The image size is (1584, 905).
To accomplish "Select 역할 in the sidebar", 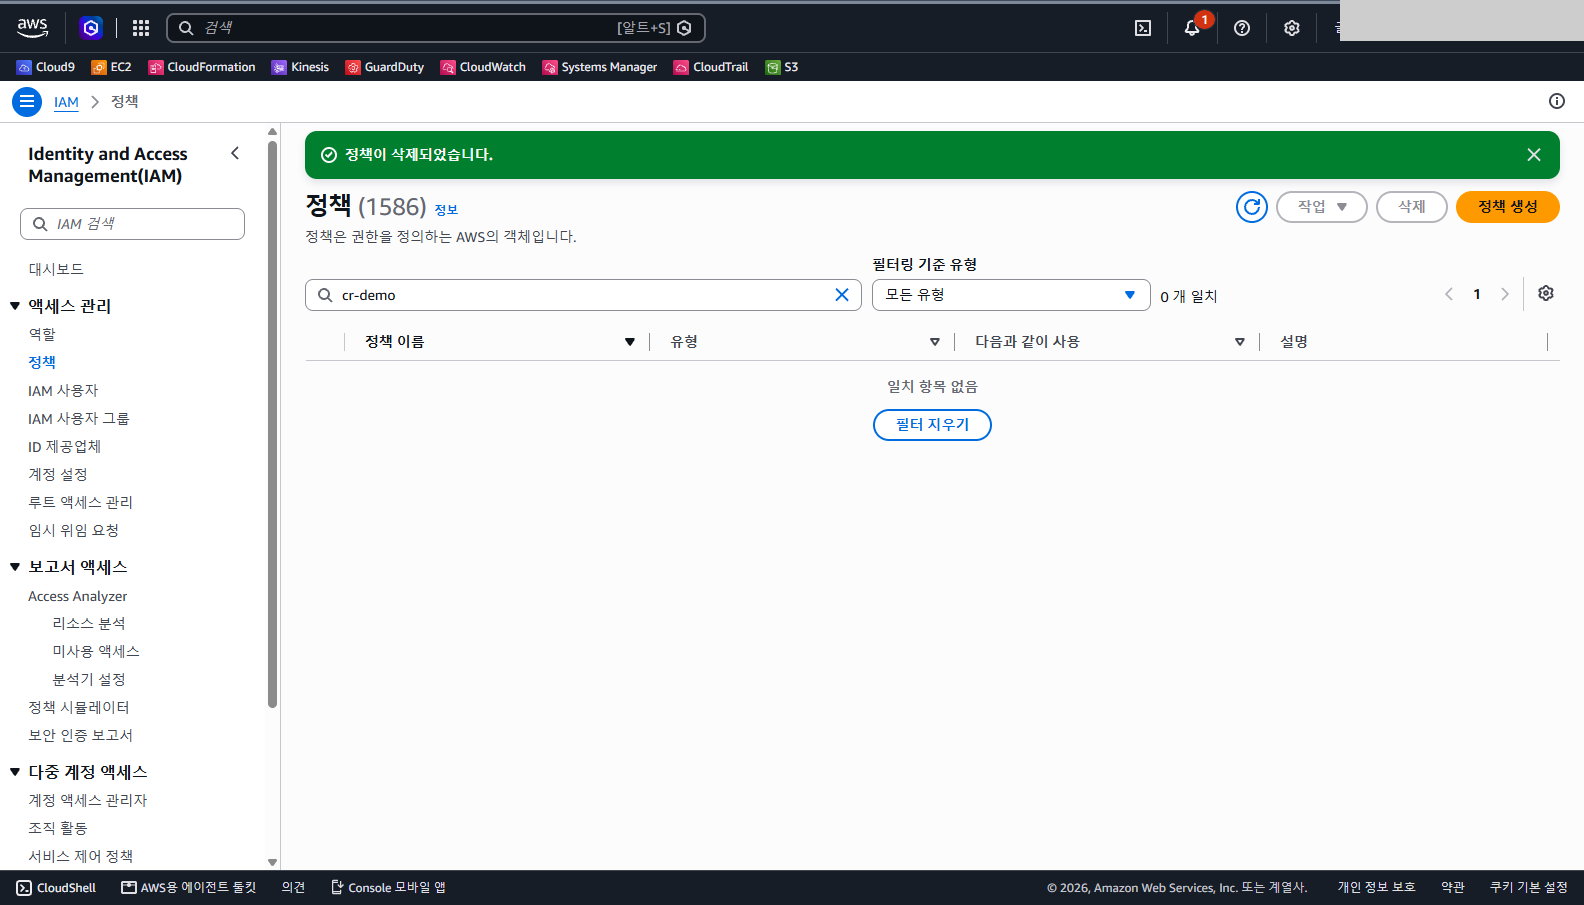I will (42, 334).
